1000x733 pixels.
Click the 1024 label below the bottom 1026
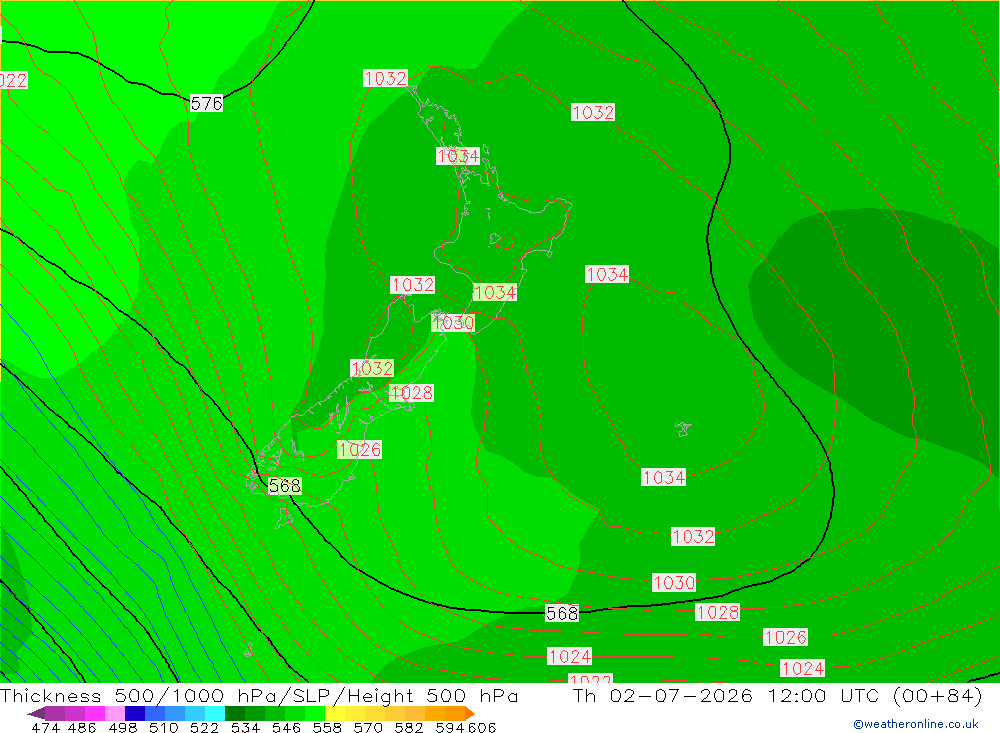[803, 669]
